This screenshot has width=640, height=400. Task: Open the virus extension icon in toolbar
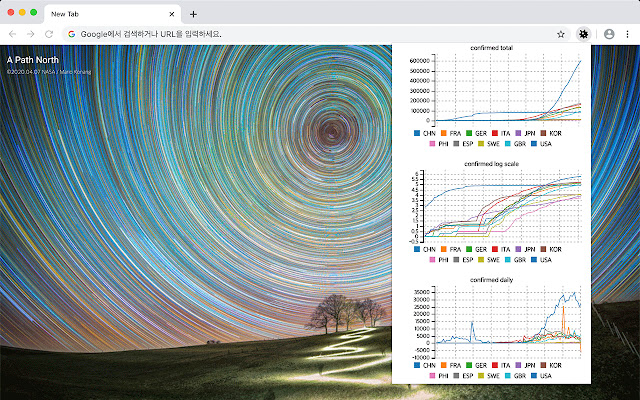pyautogui.click(x=584, y=34)
